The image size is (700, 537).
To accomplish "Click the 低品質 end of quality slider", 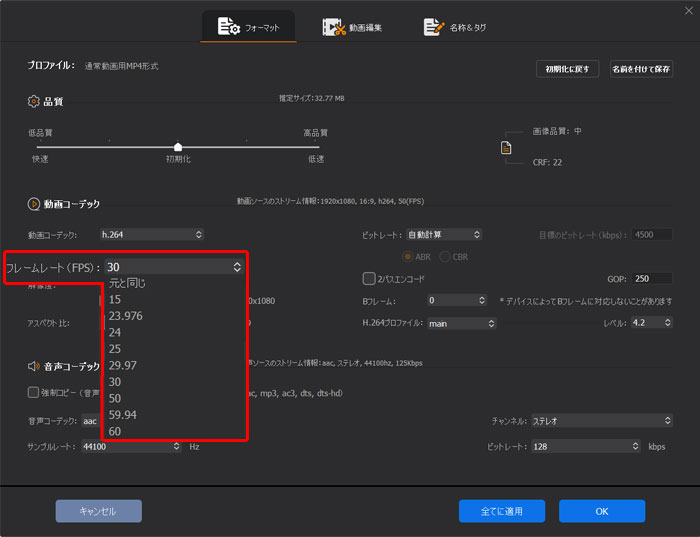I will [40, 133].
